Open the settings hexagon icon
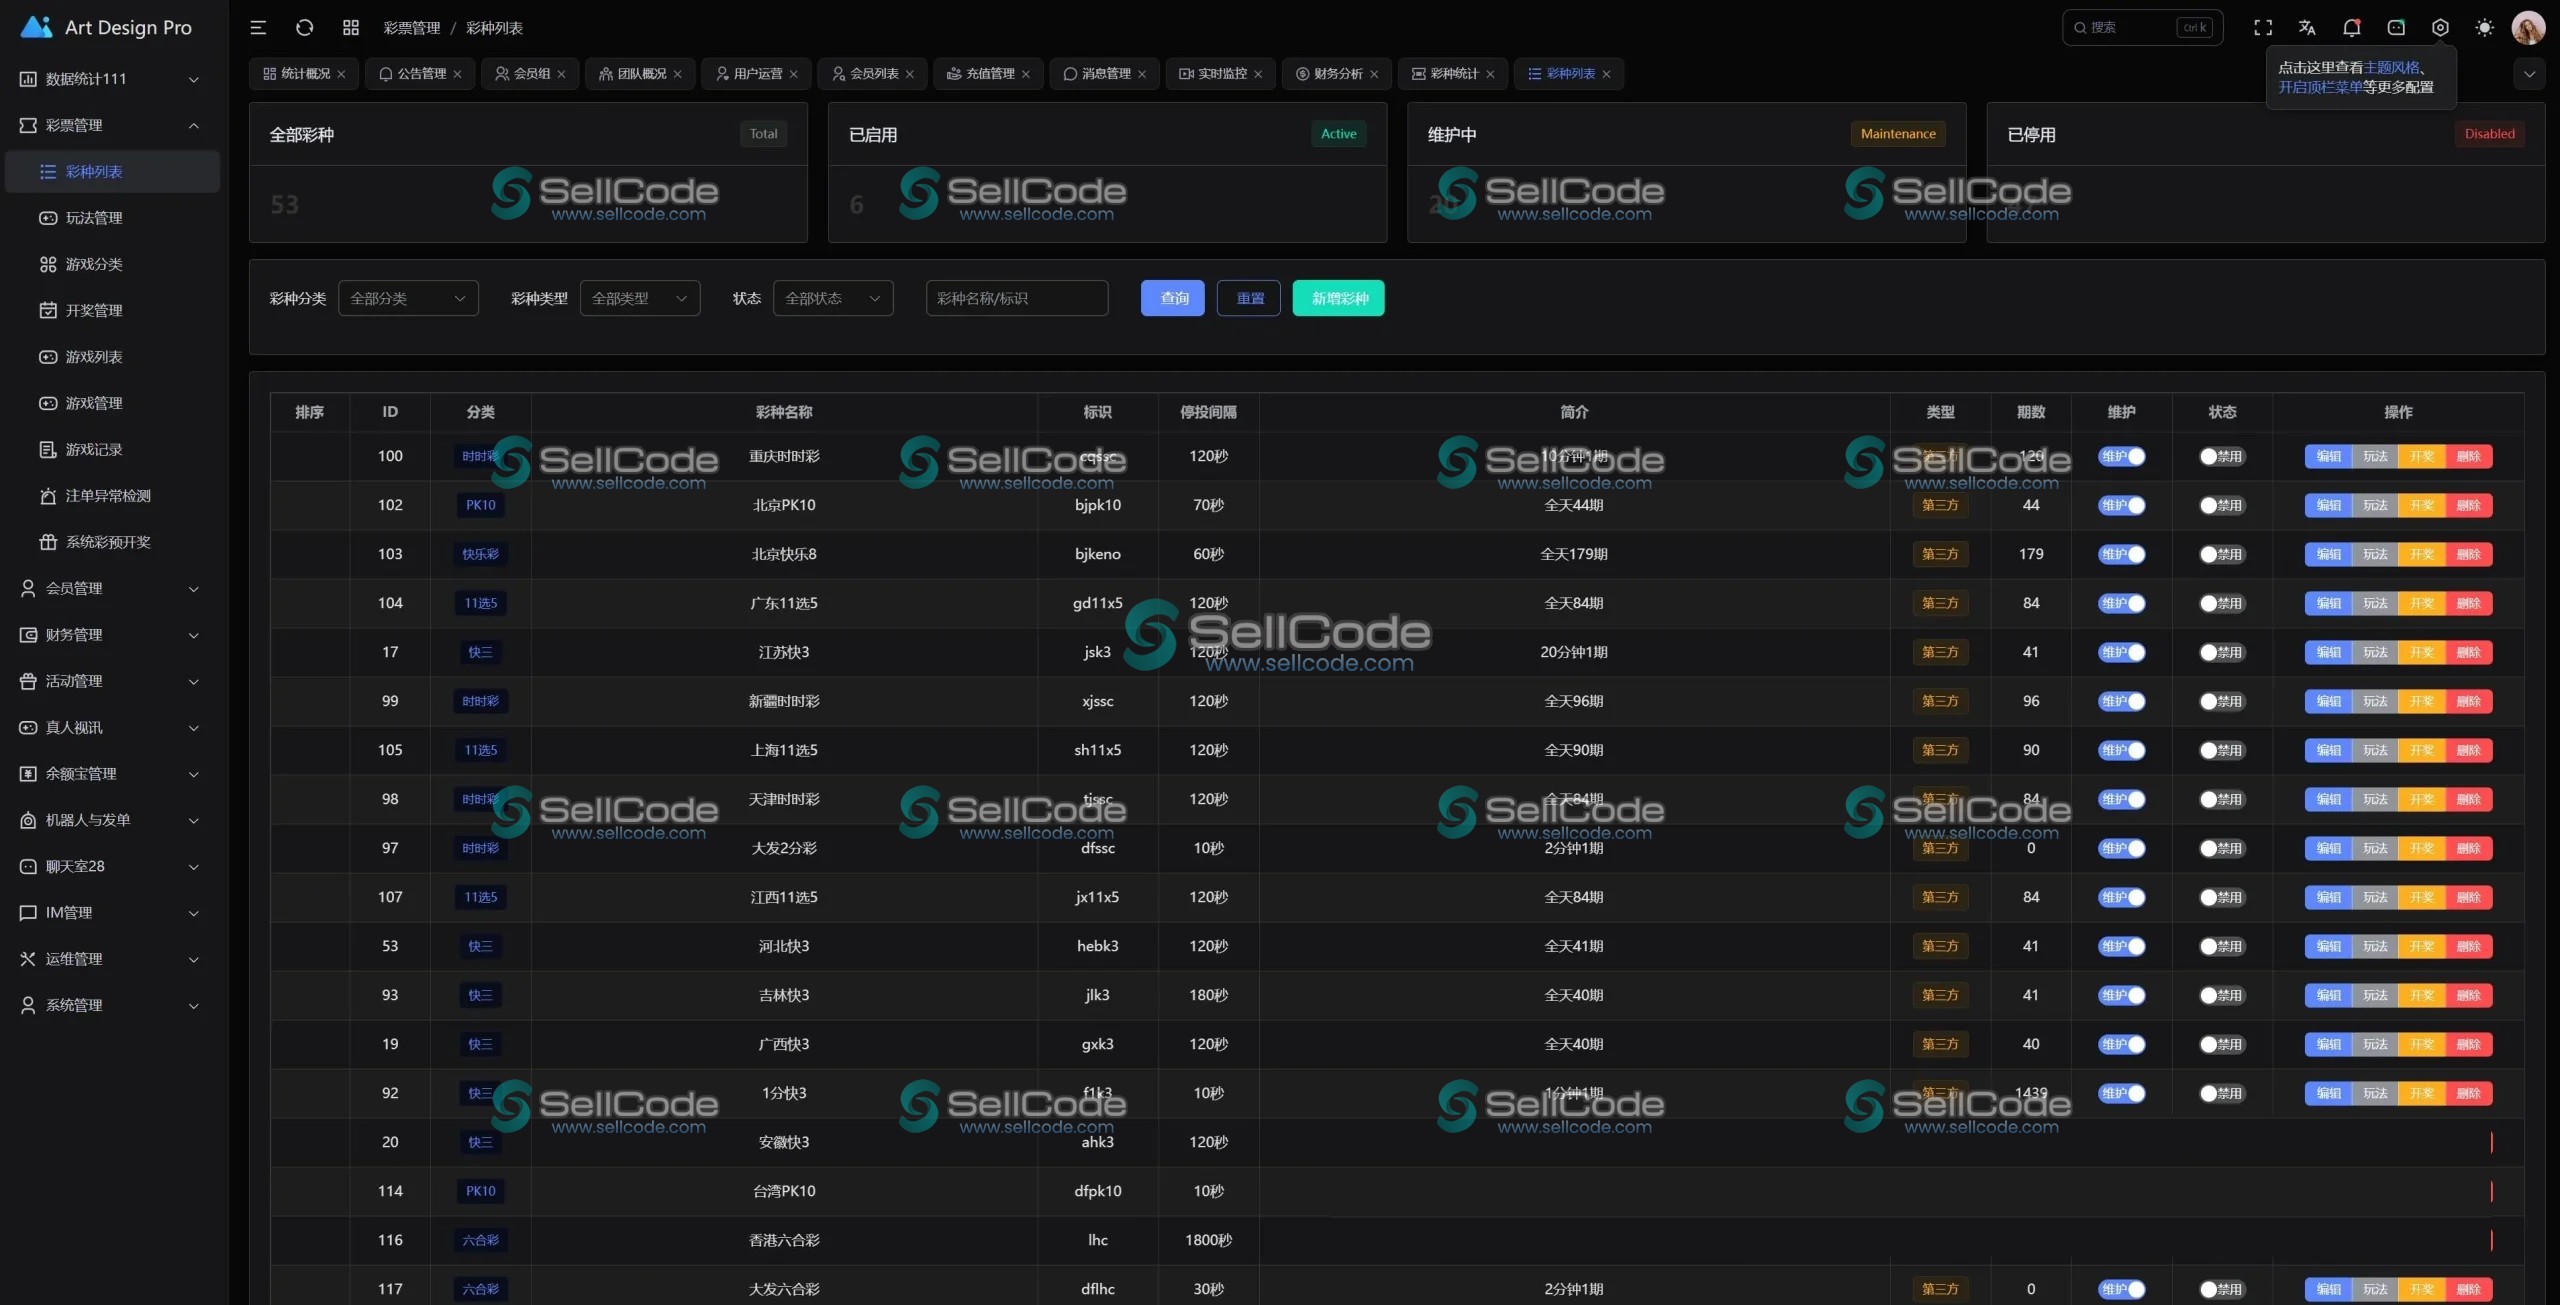Screen dimensions: 2560x1305 (x=2440, y=28)
